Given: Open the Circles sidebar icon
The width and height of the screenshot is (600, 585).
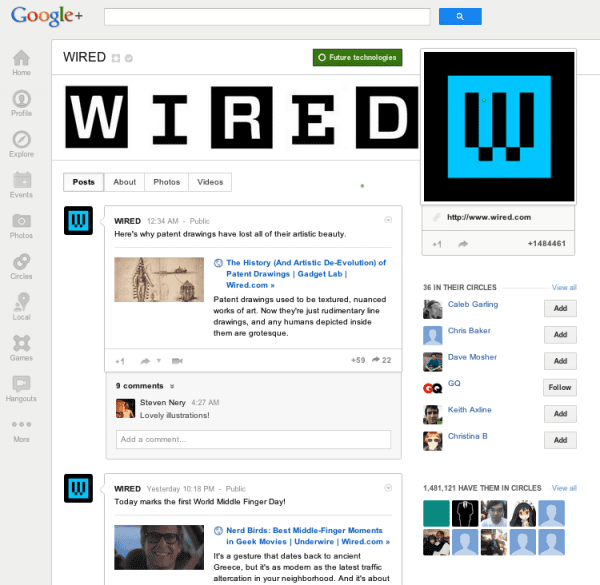Looking at the screenshot, I should tap(21, 267).
